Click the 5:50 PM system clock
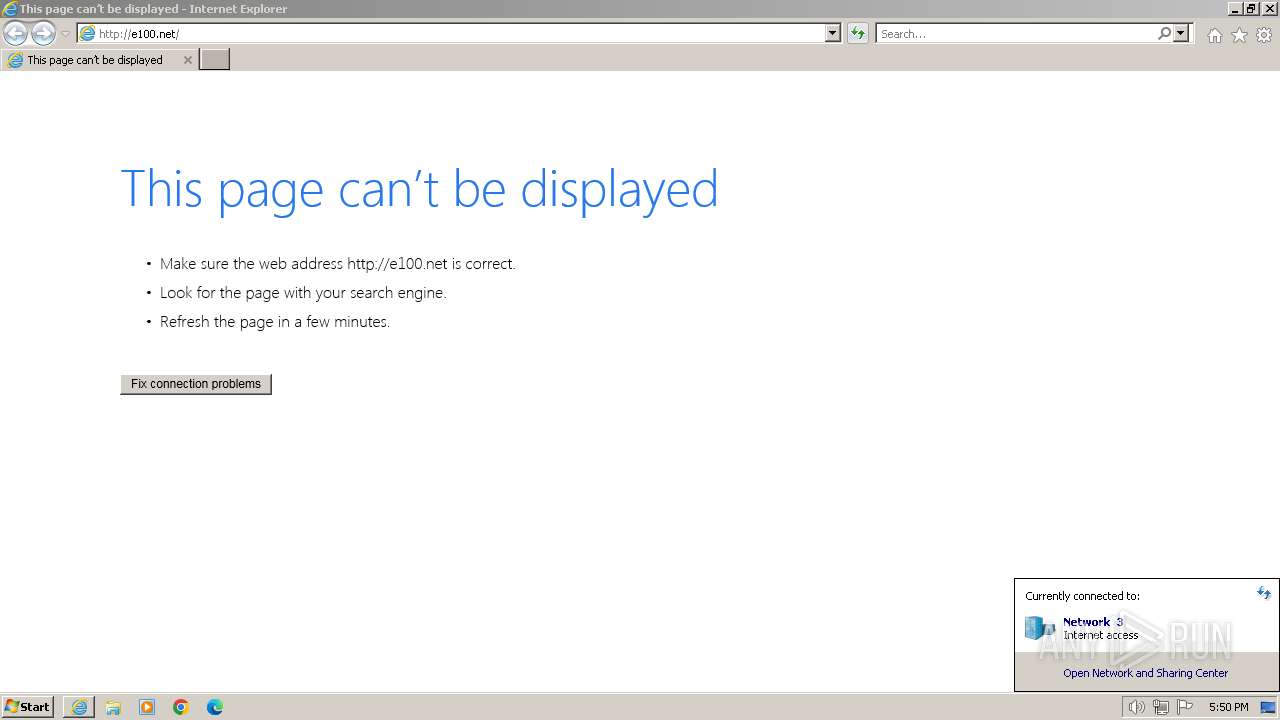 1229,707
